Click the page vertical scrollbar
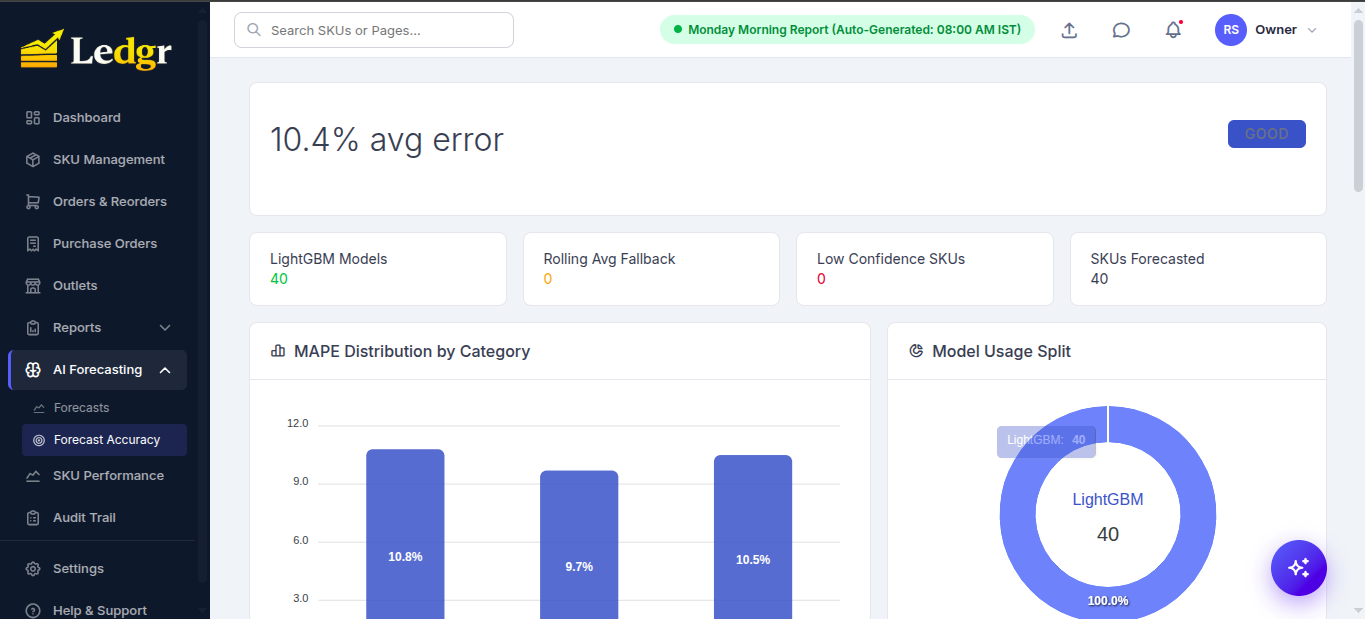This screenshot has width=1365, height=619. click(x=1358, y=105)
